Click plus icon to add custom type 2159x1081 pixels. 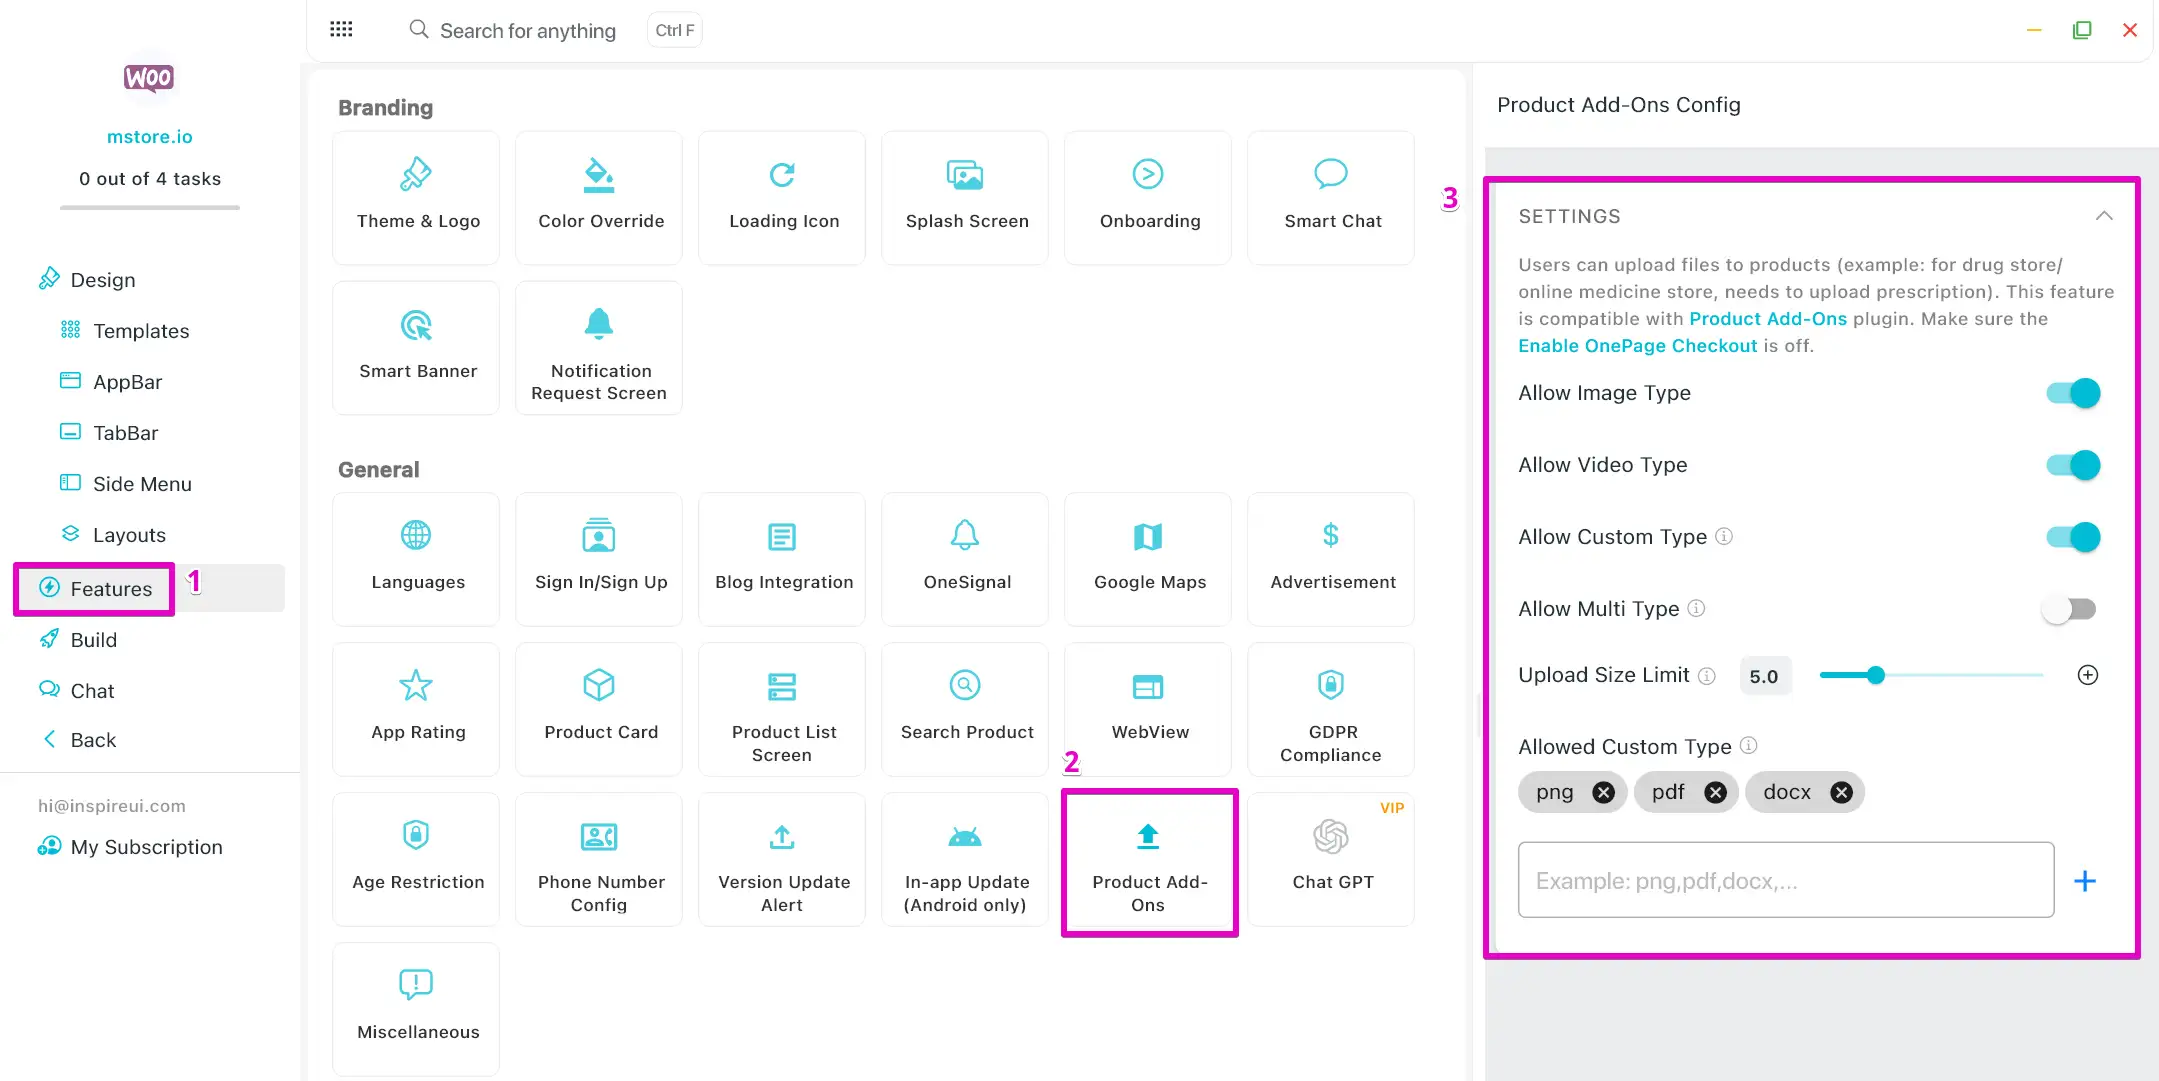click(2085, 881)
